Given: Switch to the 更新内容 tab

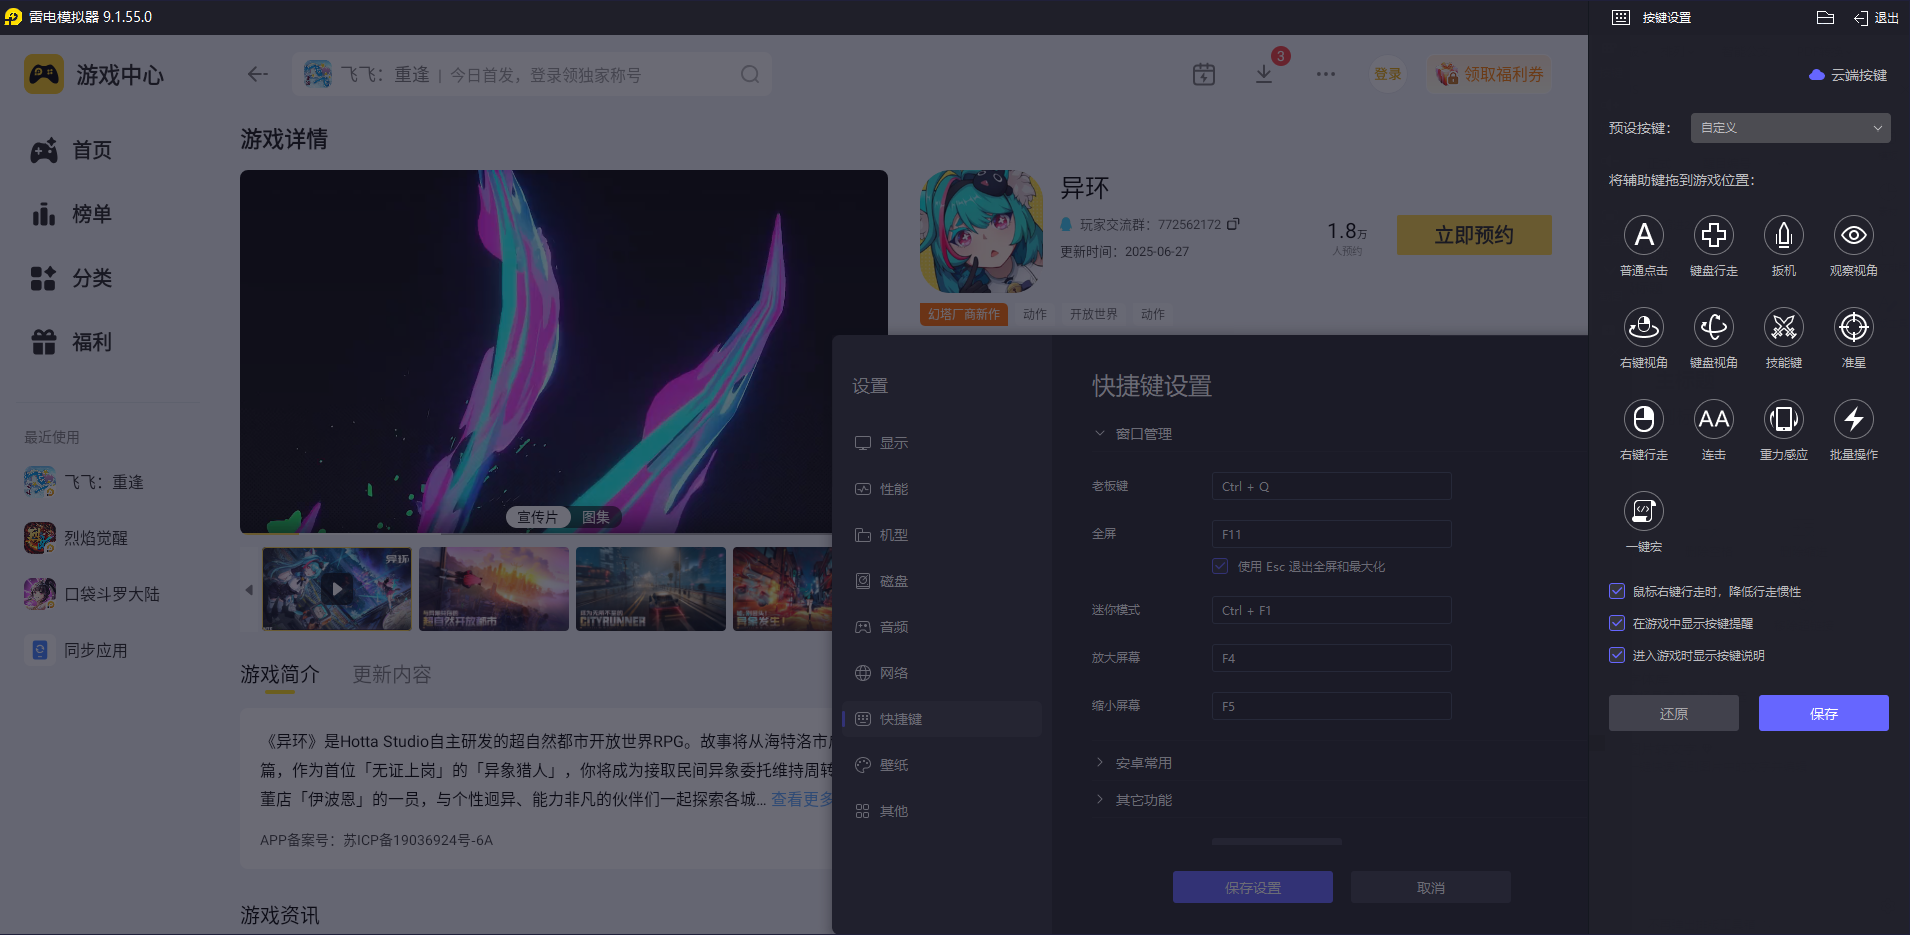Looking at the screenshot, I should [x=391, y=674].
